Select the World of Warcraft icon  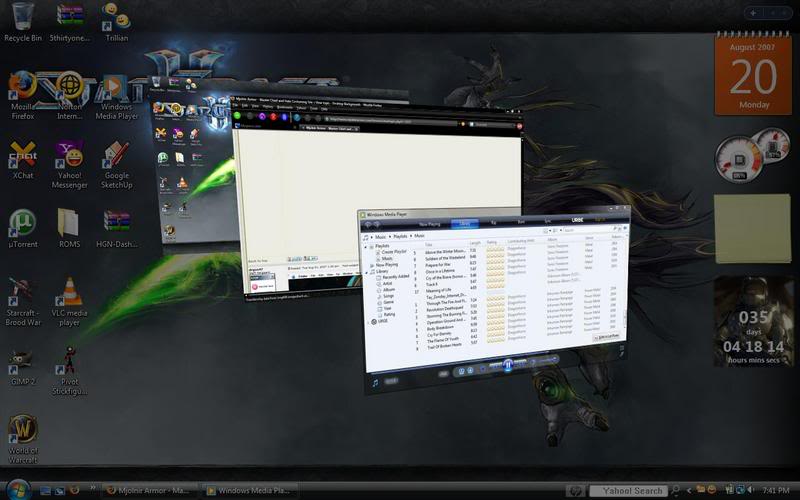click(22, 439)
